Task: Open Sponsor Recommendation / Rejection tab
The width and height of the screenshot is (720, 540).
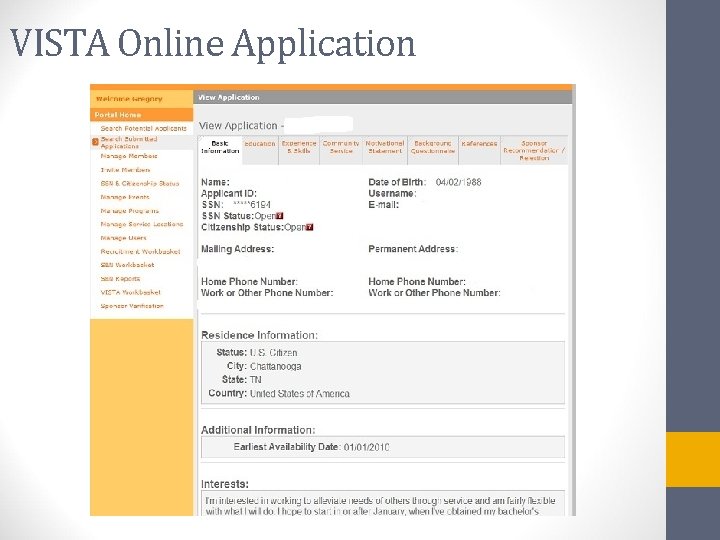Action: (x=534, y=150)
